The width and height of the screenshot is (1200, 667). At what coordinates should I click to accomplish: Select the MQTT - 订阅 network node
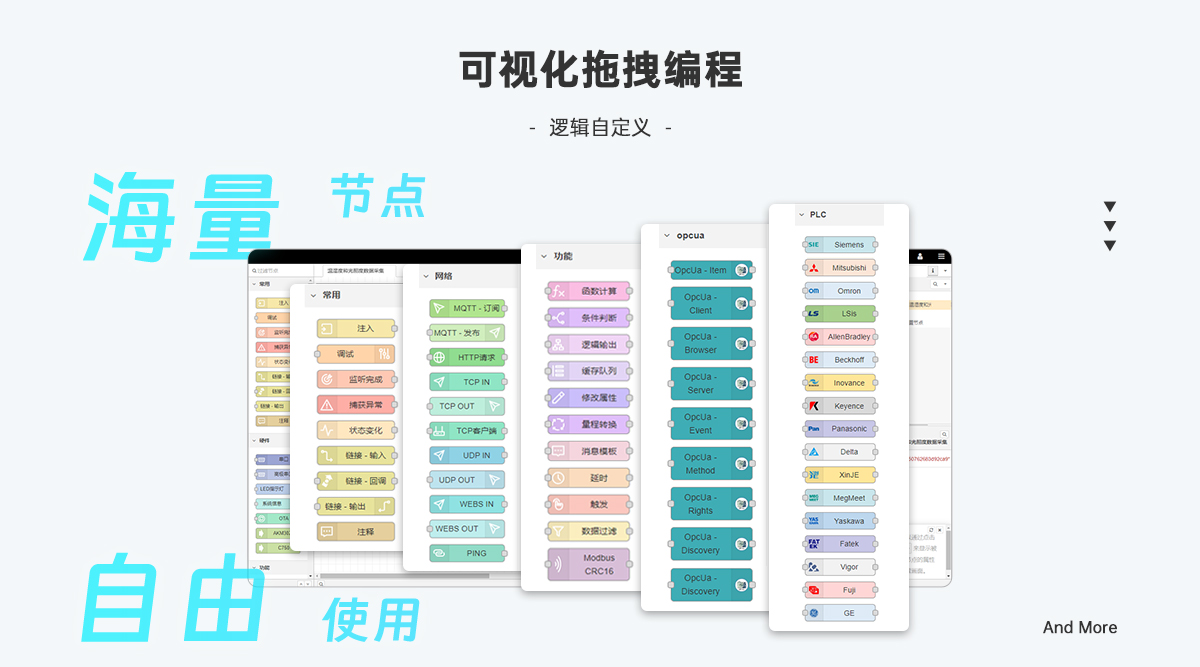(x=467, y=306)
